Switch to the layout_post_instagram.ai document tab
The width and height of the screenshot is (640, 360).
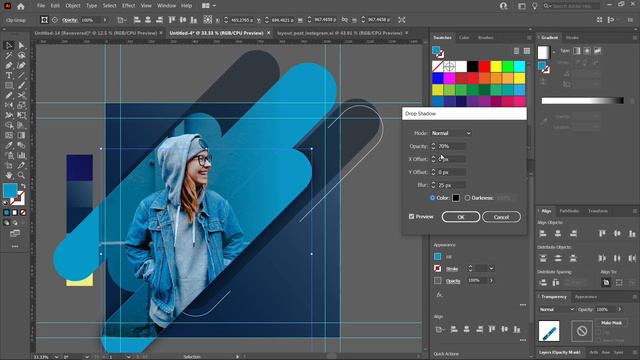pyautogui.click(x=340, y=33)
